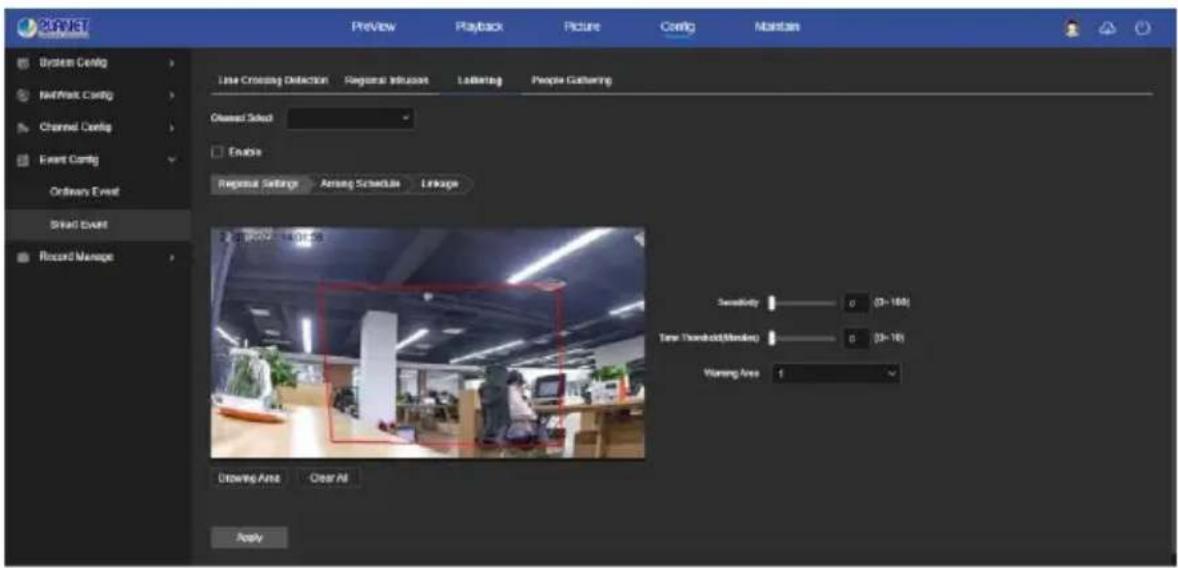Click the power logout icon

click(x=1143, y=28)
